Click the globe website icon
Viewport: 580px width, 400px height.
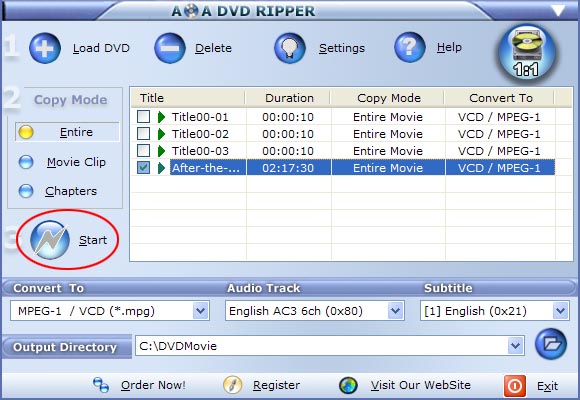(x=348, y=385)
